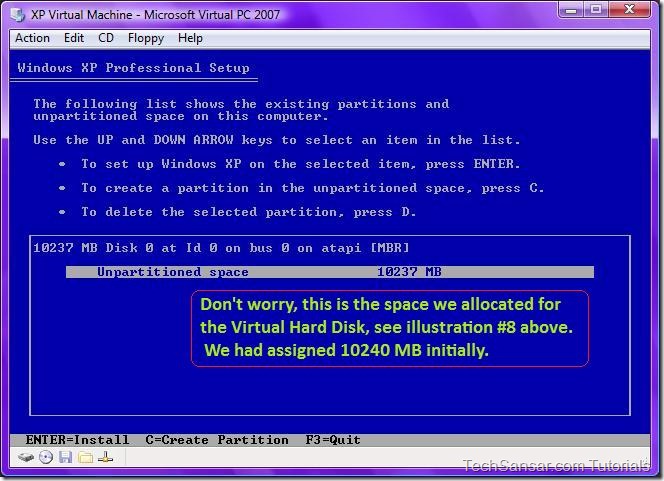The image size is (664, 481).
Task: Click the 'press D' delete instruction line
Action: [x=249, y=212]
